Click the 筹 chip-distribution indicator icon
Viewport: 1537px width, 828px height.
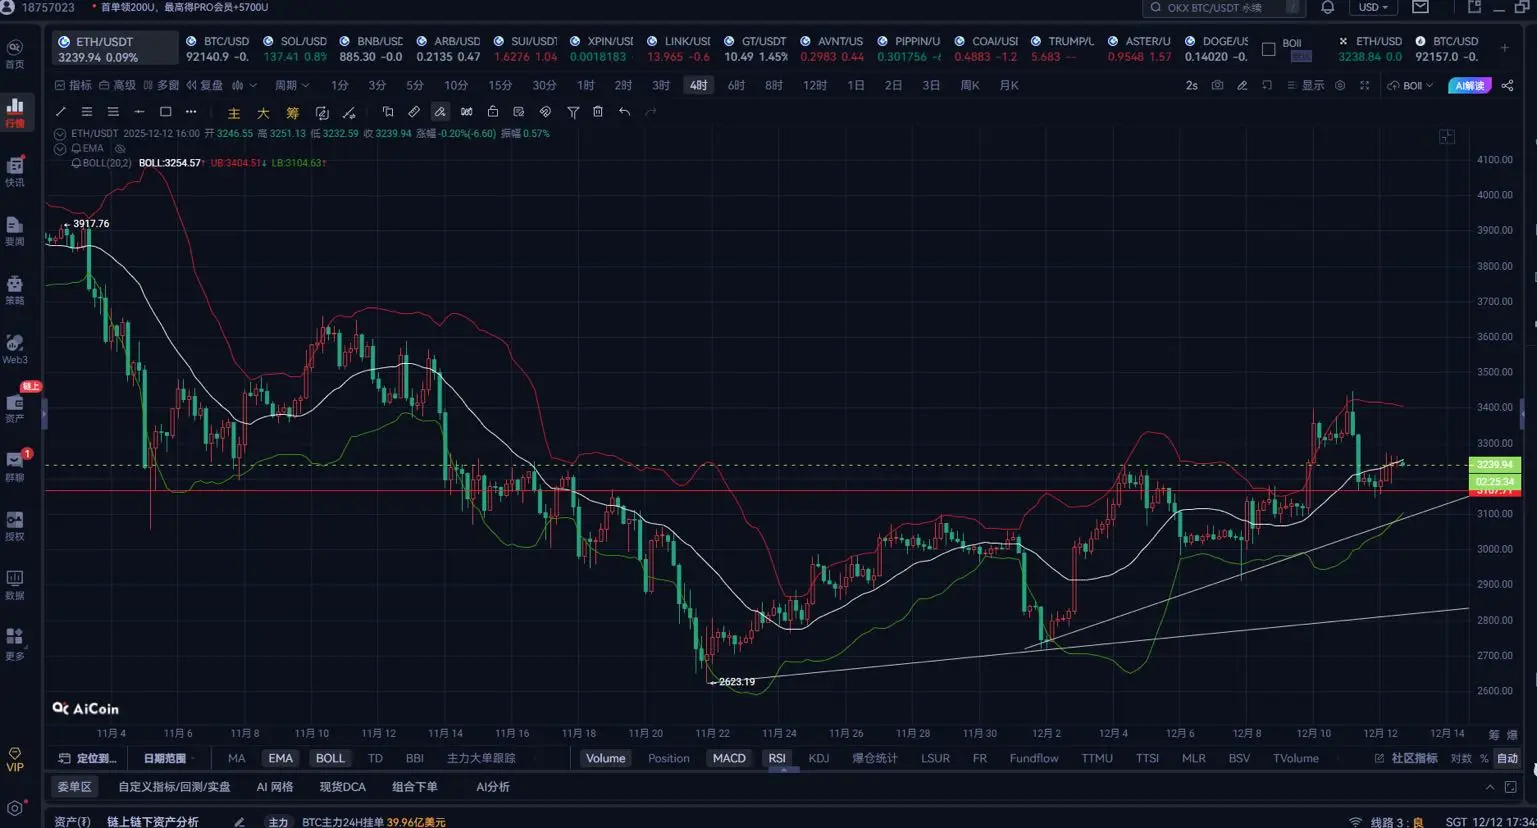[292, 113]
